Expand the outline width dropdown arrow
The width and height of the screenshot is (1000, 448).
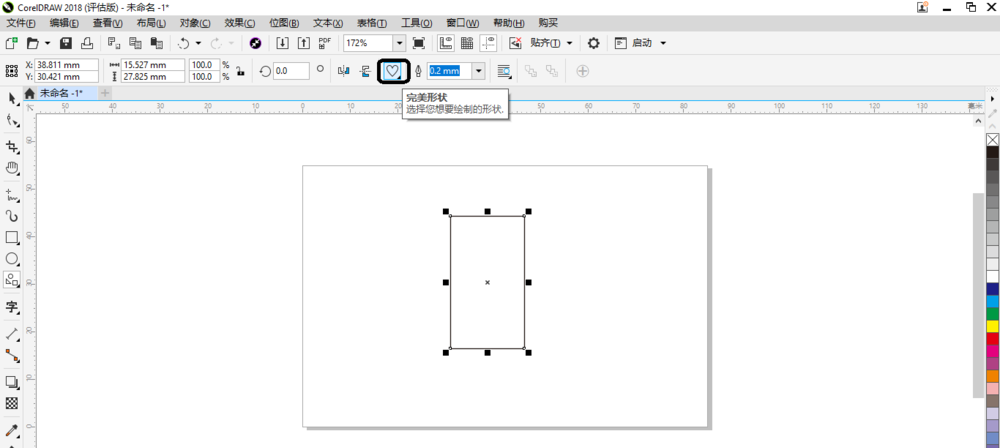[x=479, y=71]
